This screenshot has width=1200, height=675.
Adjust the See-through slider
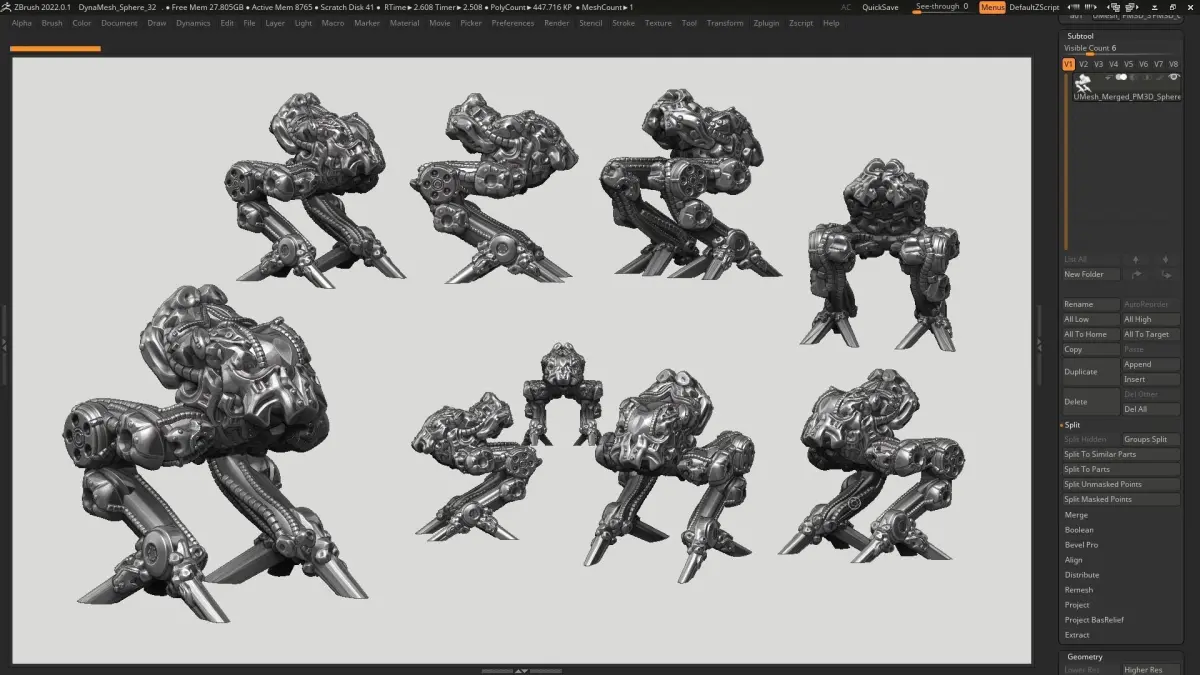pyautogui.click(x=942, y=7)
